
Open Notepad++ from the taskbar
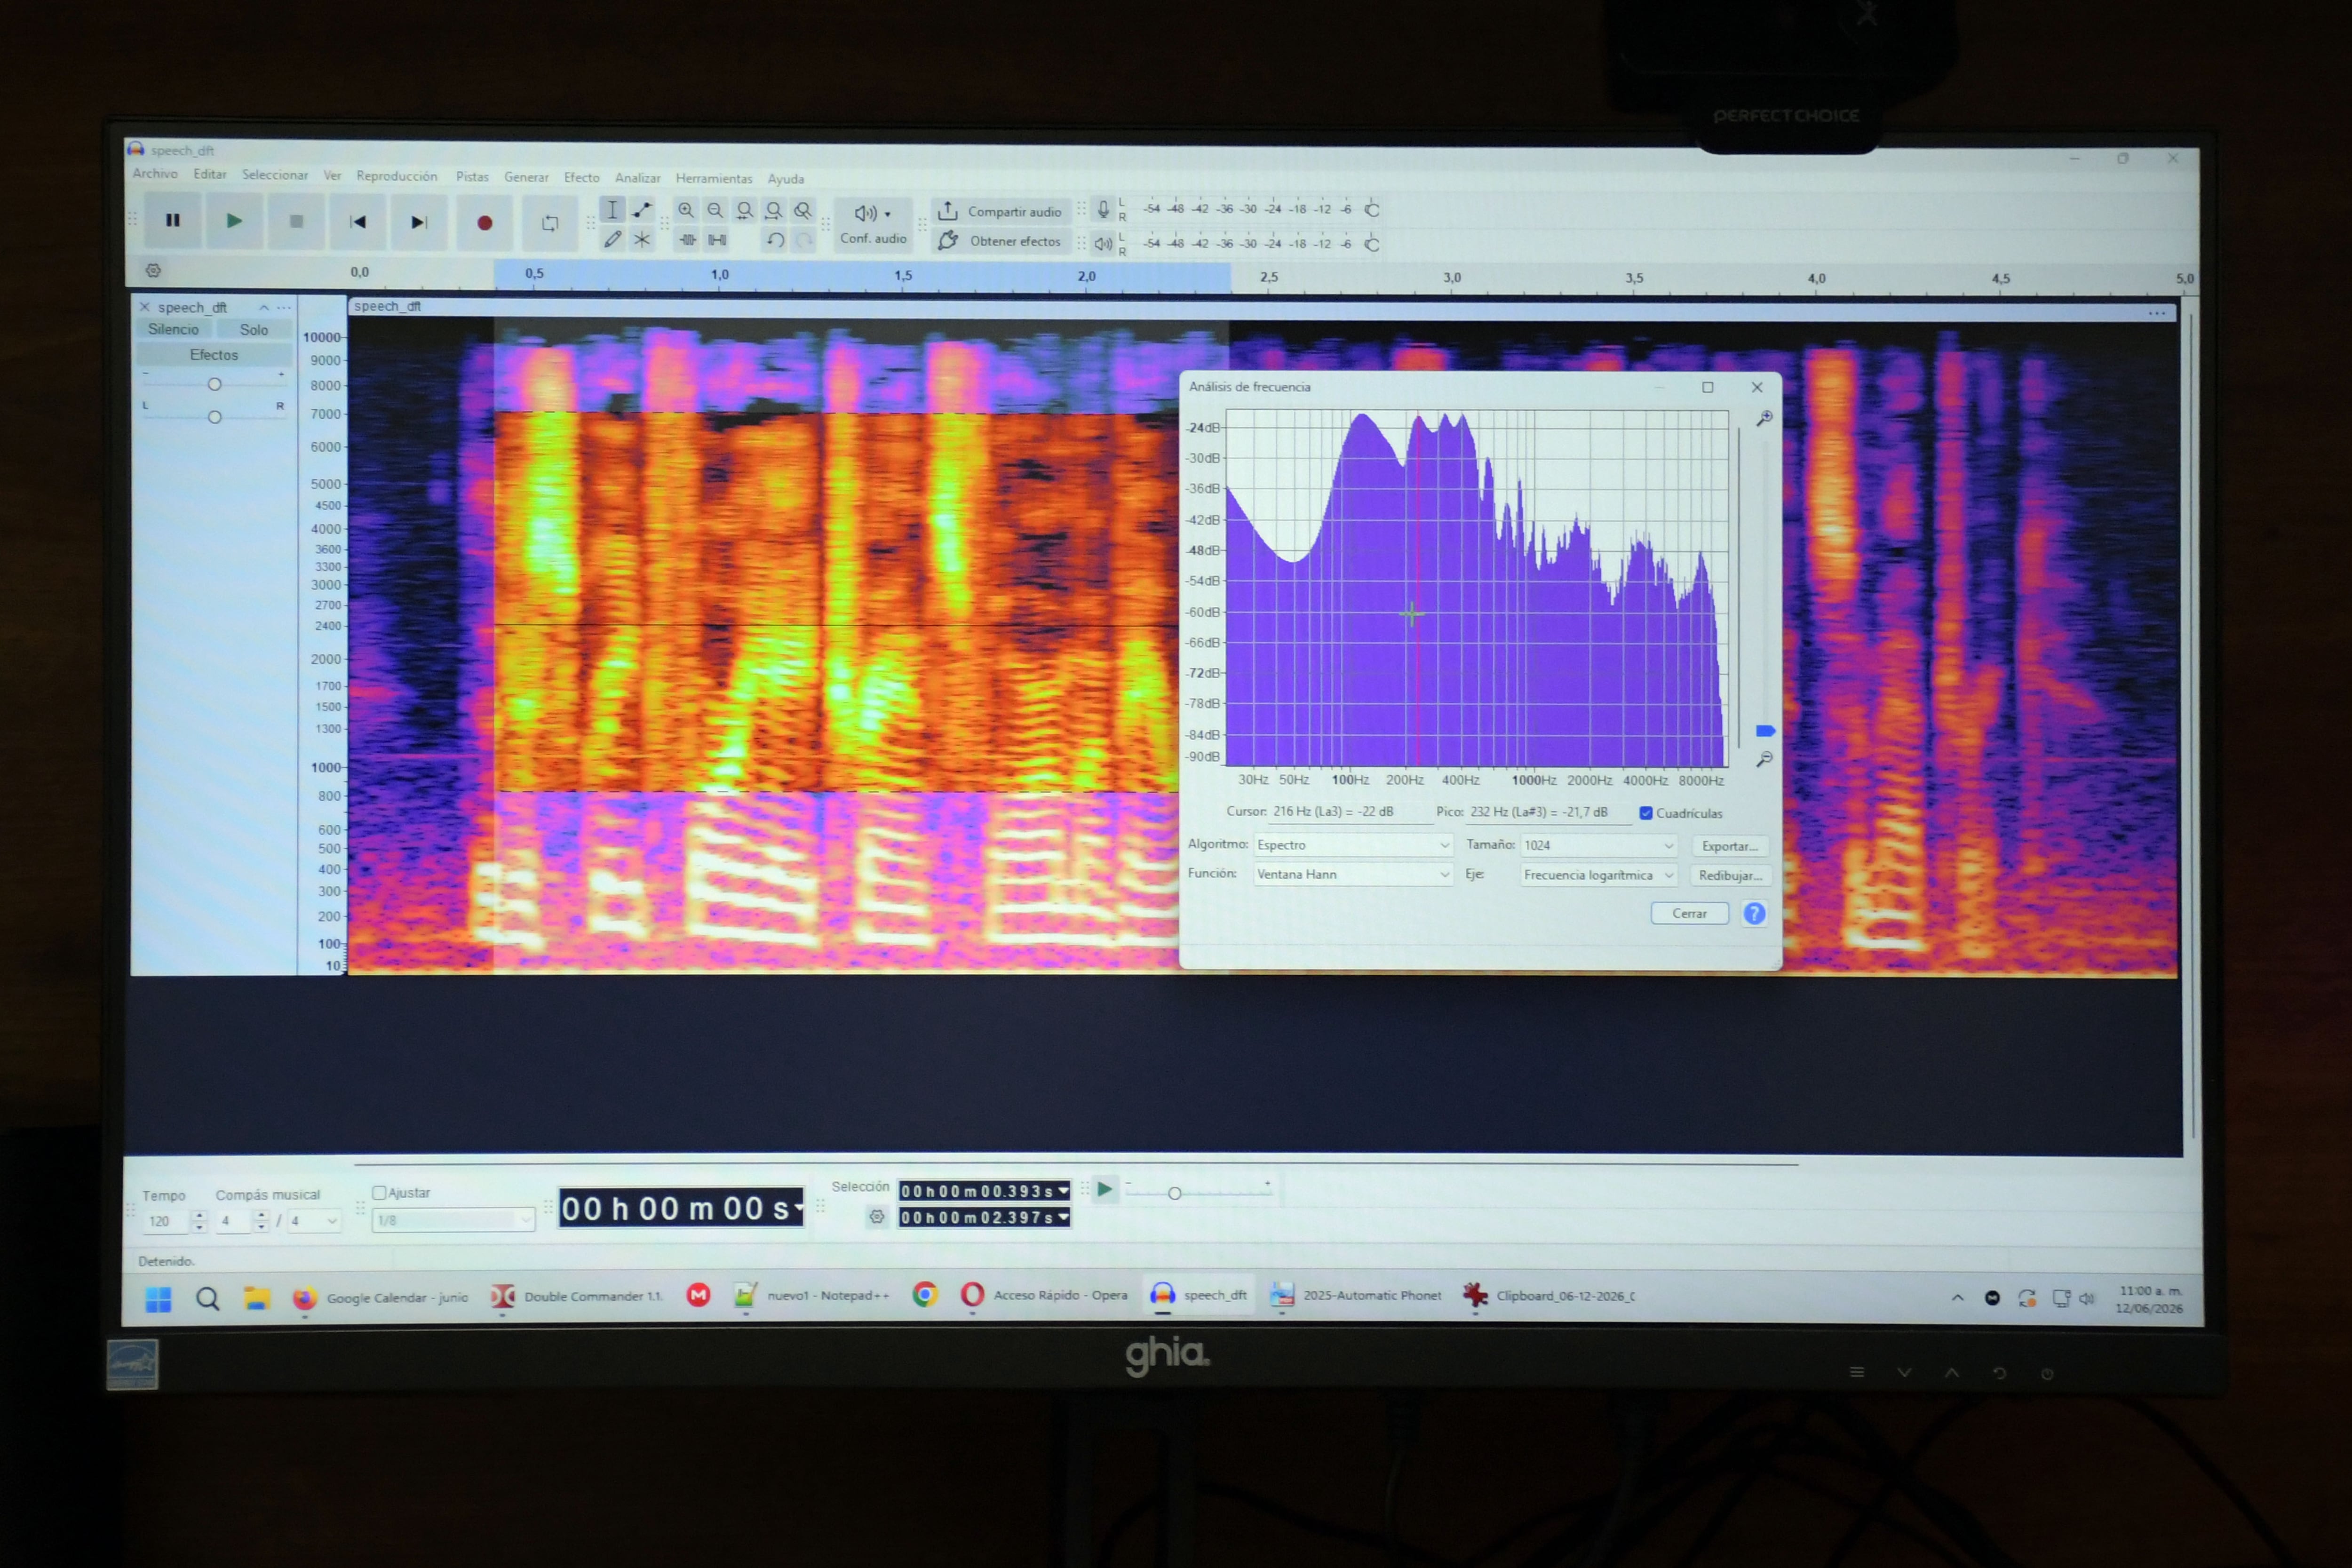[811, 1296]
